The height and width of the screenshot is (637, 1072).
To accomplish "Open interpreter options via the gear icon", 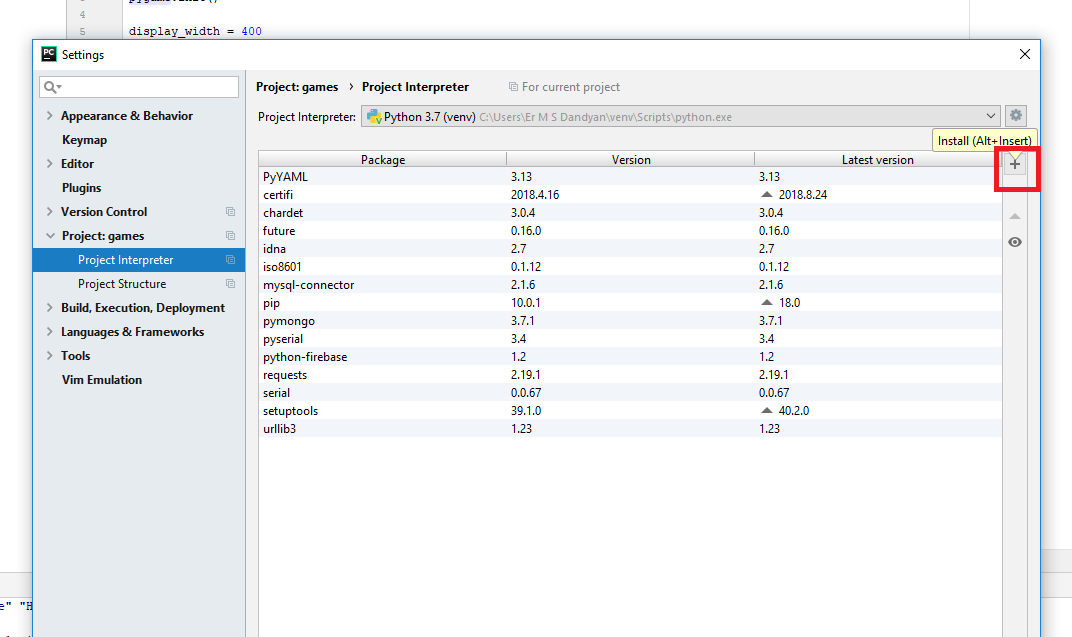I will point(1015,115).
